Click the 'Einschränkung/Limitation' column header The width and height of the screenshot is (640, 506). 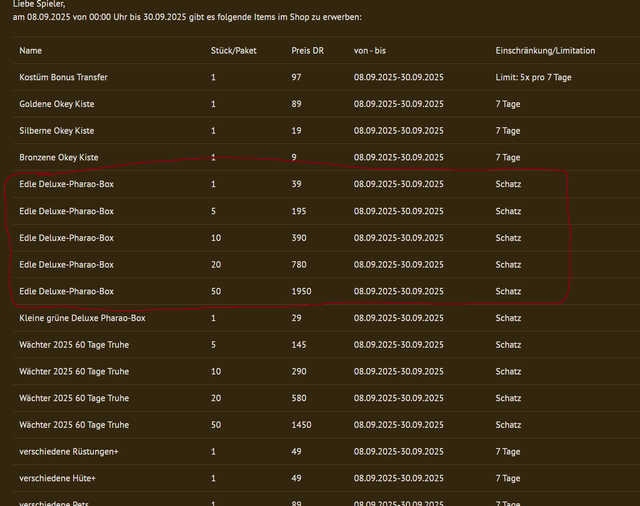click(x=545, y=51)
